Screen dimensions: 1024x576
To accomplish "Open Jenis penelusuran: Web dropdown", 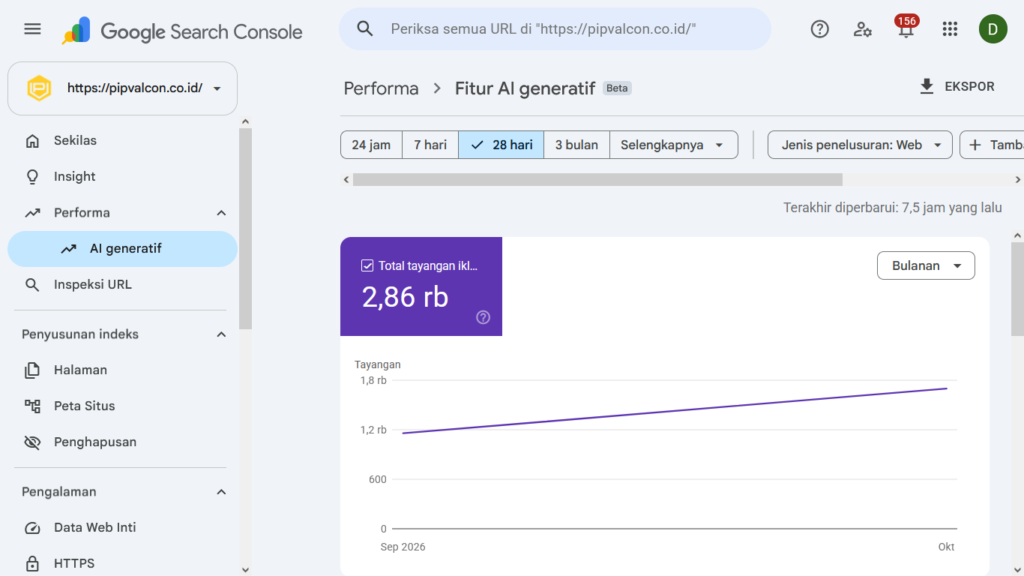I will coord(859,145).
